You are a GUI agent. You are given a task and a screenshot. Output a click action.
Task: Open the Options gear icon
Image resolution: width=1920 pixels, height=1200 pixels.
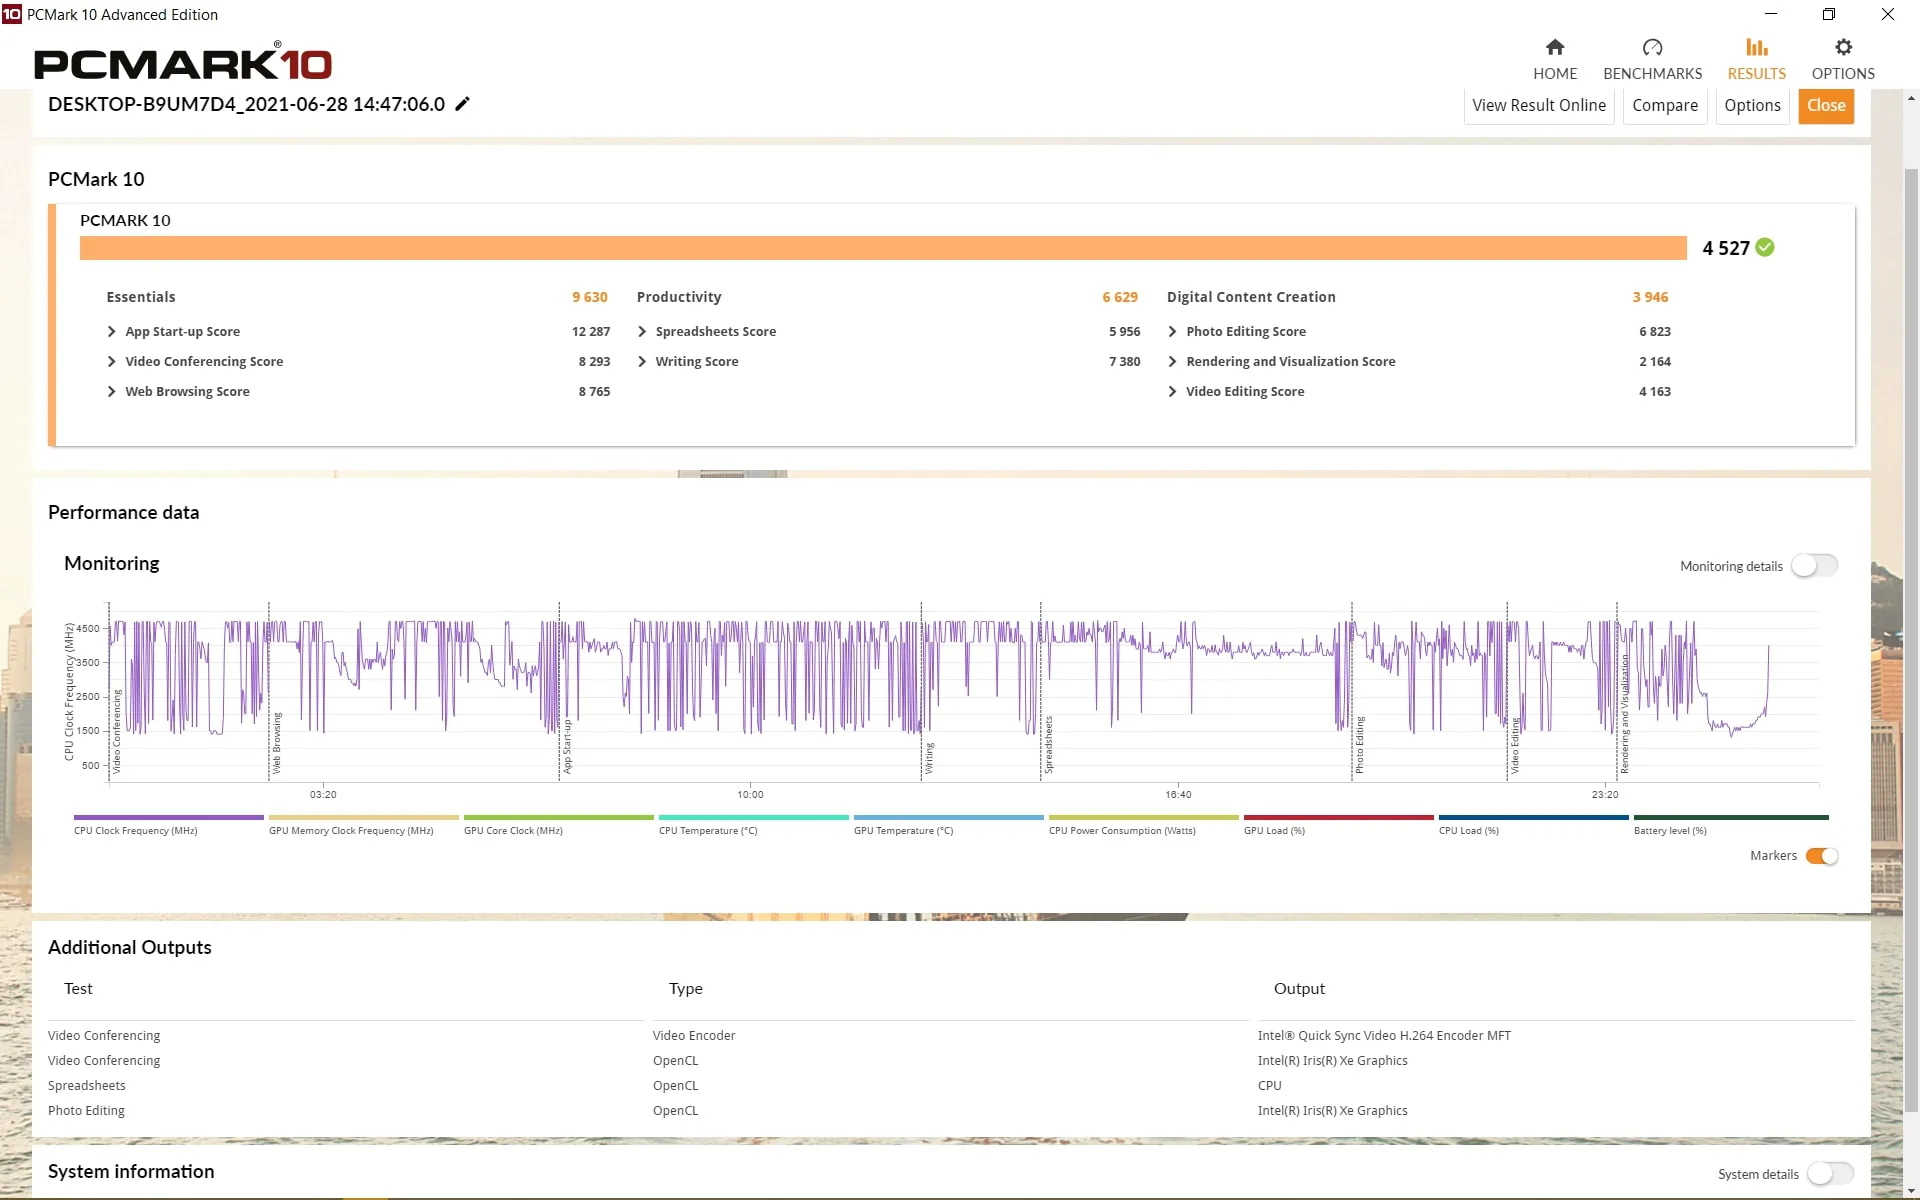point(1843,47)
